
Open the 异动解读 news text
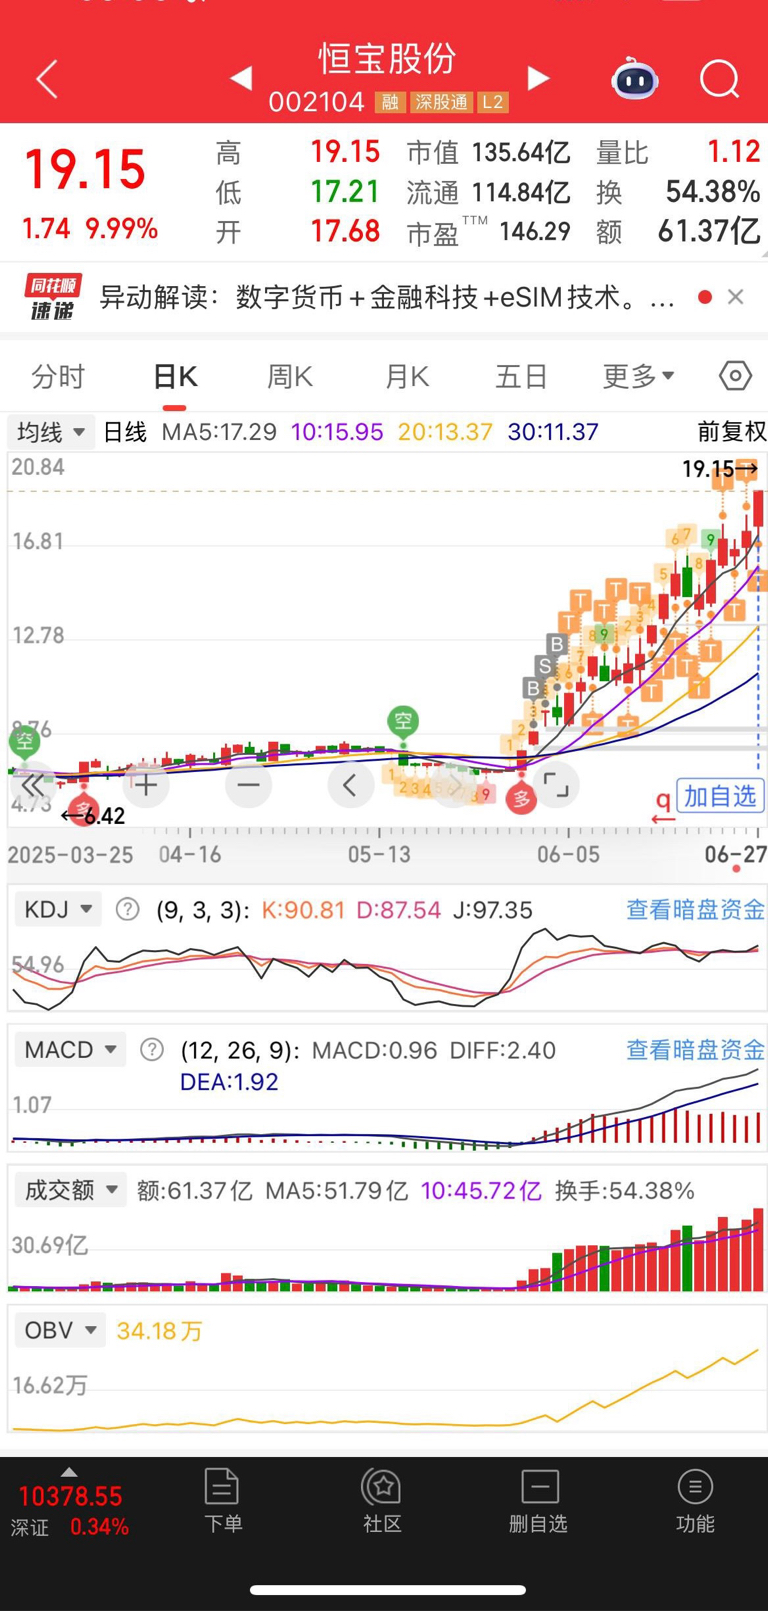[387, 297]
